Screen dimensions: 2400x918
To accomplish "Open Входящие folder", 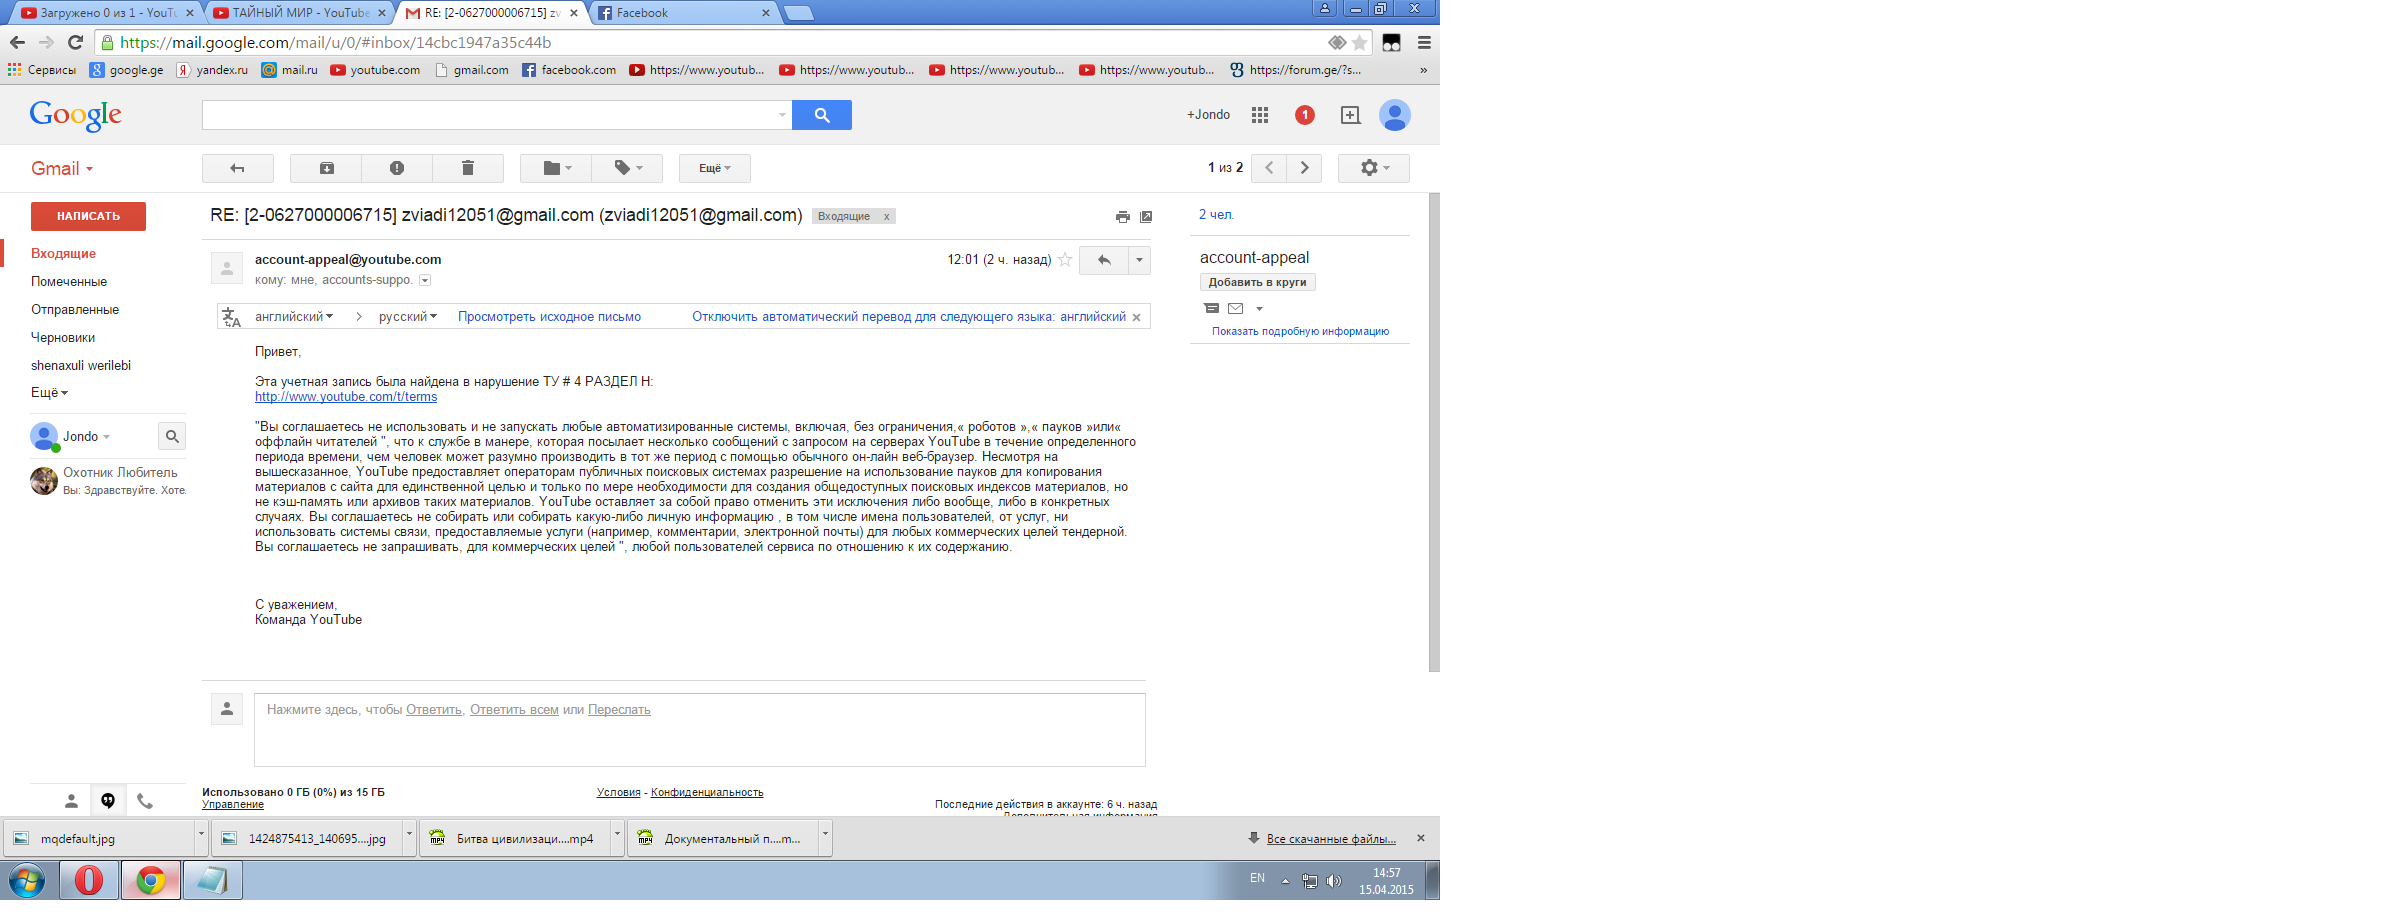I will click(63, 254).
